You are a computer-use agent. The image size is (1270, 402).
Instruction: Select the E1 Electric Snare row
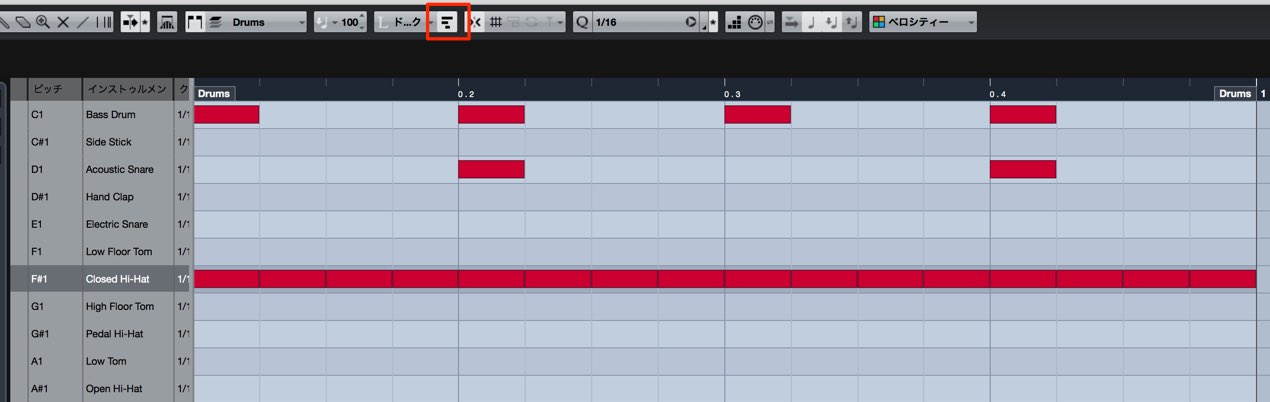coord(100,224)
